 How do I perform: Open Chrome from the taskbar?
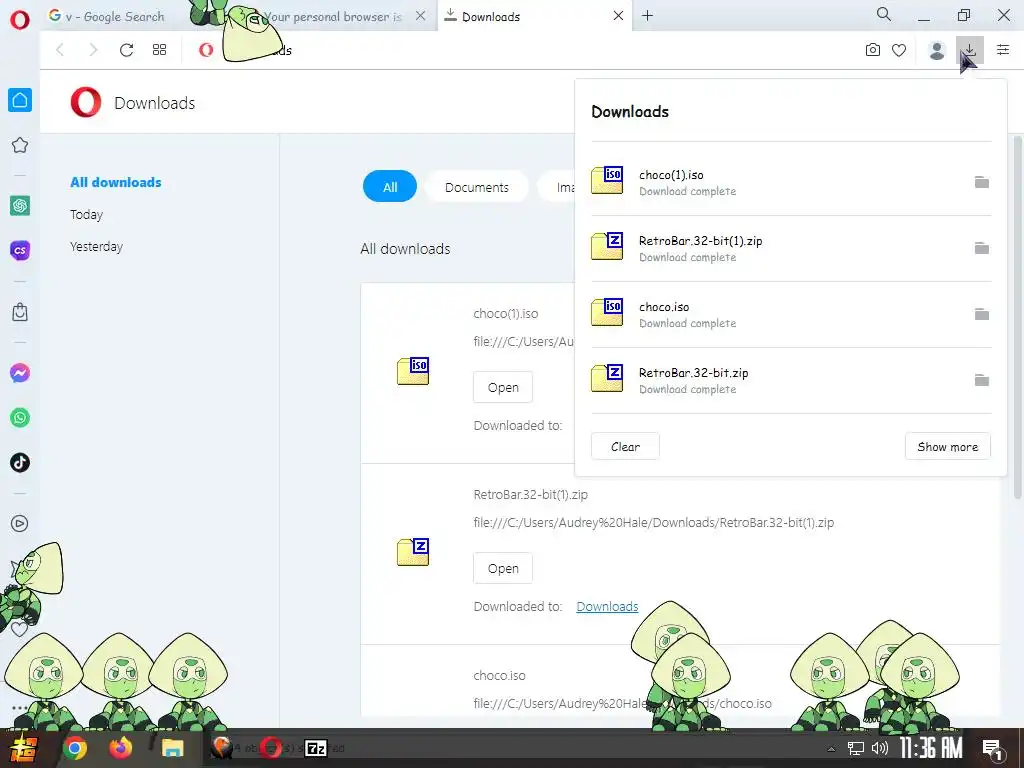point(74,748)
